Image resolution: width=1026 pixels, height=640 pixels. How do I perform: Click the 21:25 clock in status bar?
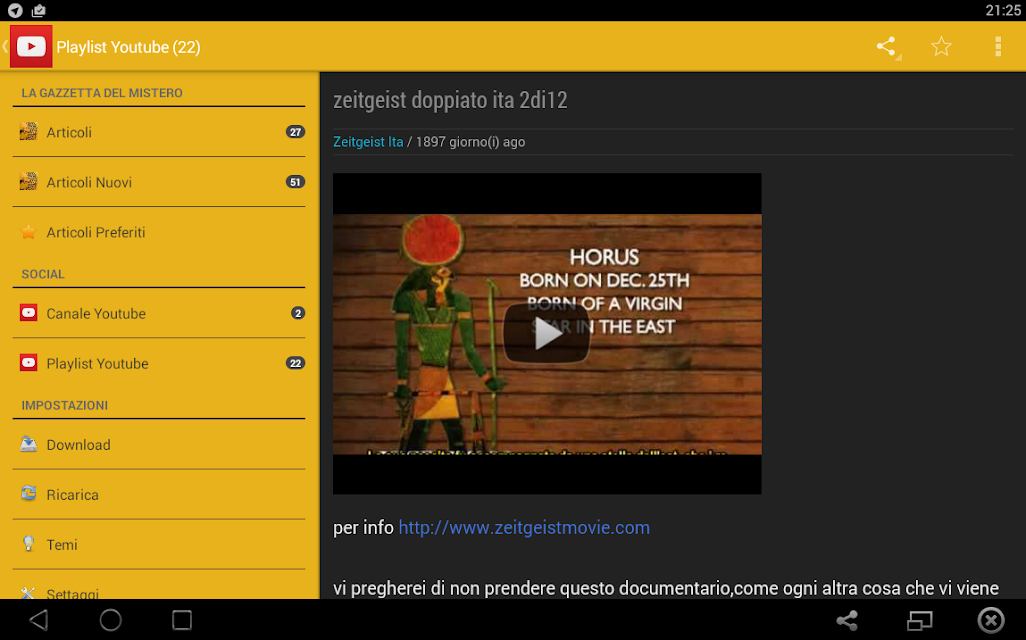coord(1003,10)
